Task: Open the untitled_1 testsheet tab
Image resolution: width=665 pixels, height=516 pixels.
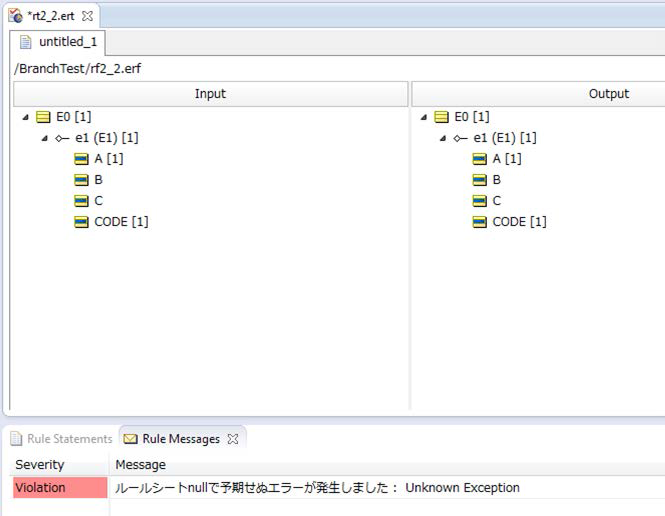Action: click(59, 42)
